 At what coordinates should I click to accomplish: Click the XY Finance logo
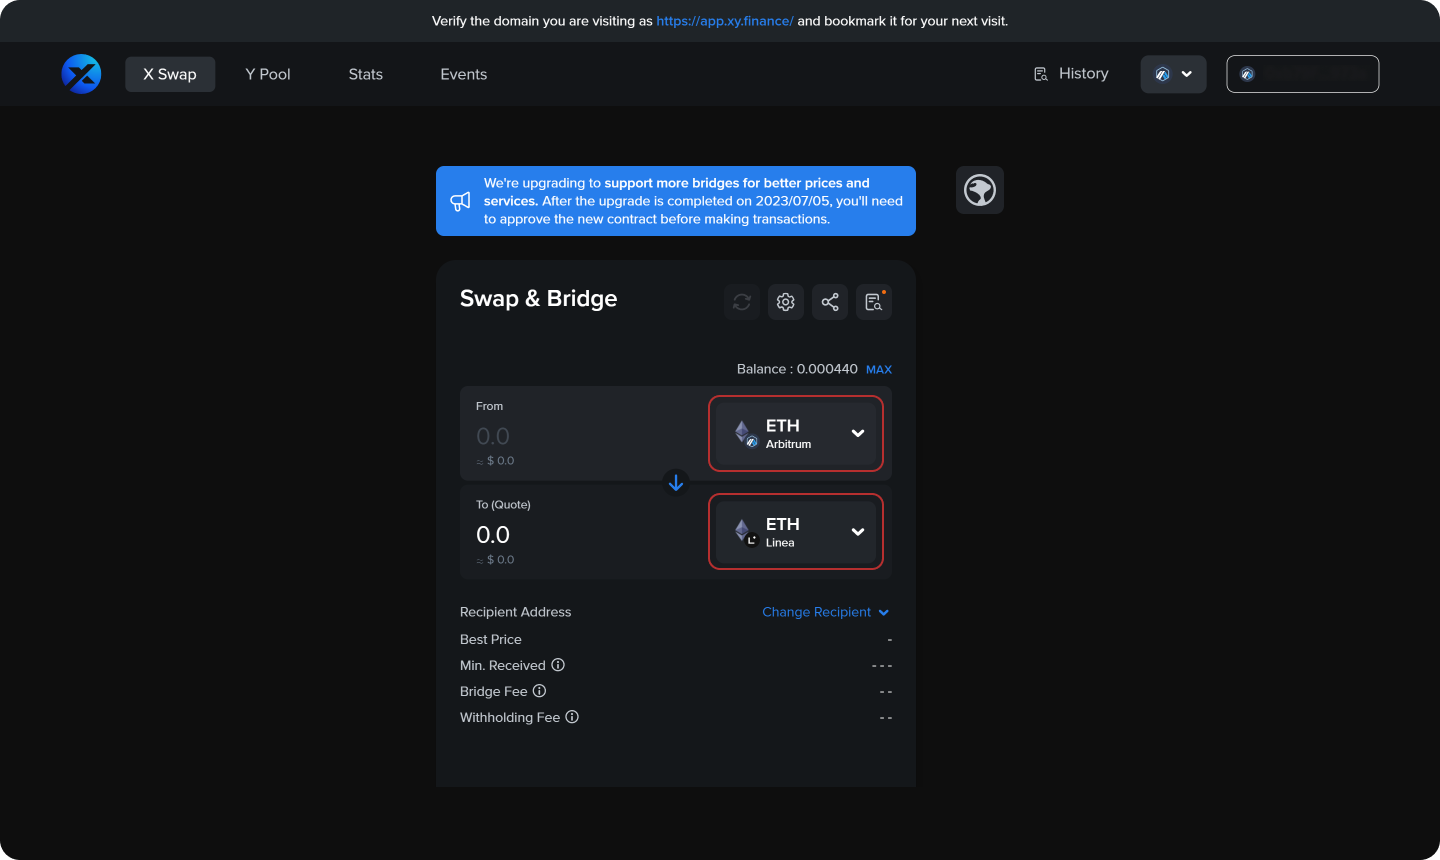[x=81, y=74]
